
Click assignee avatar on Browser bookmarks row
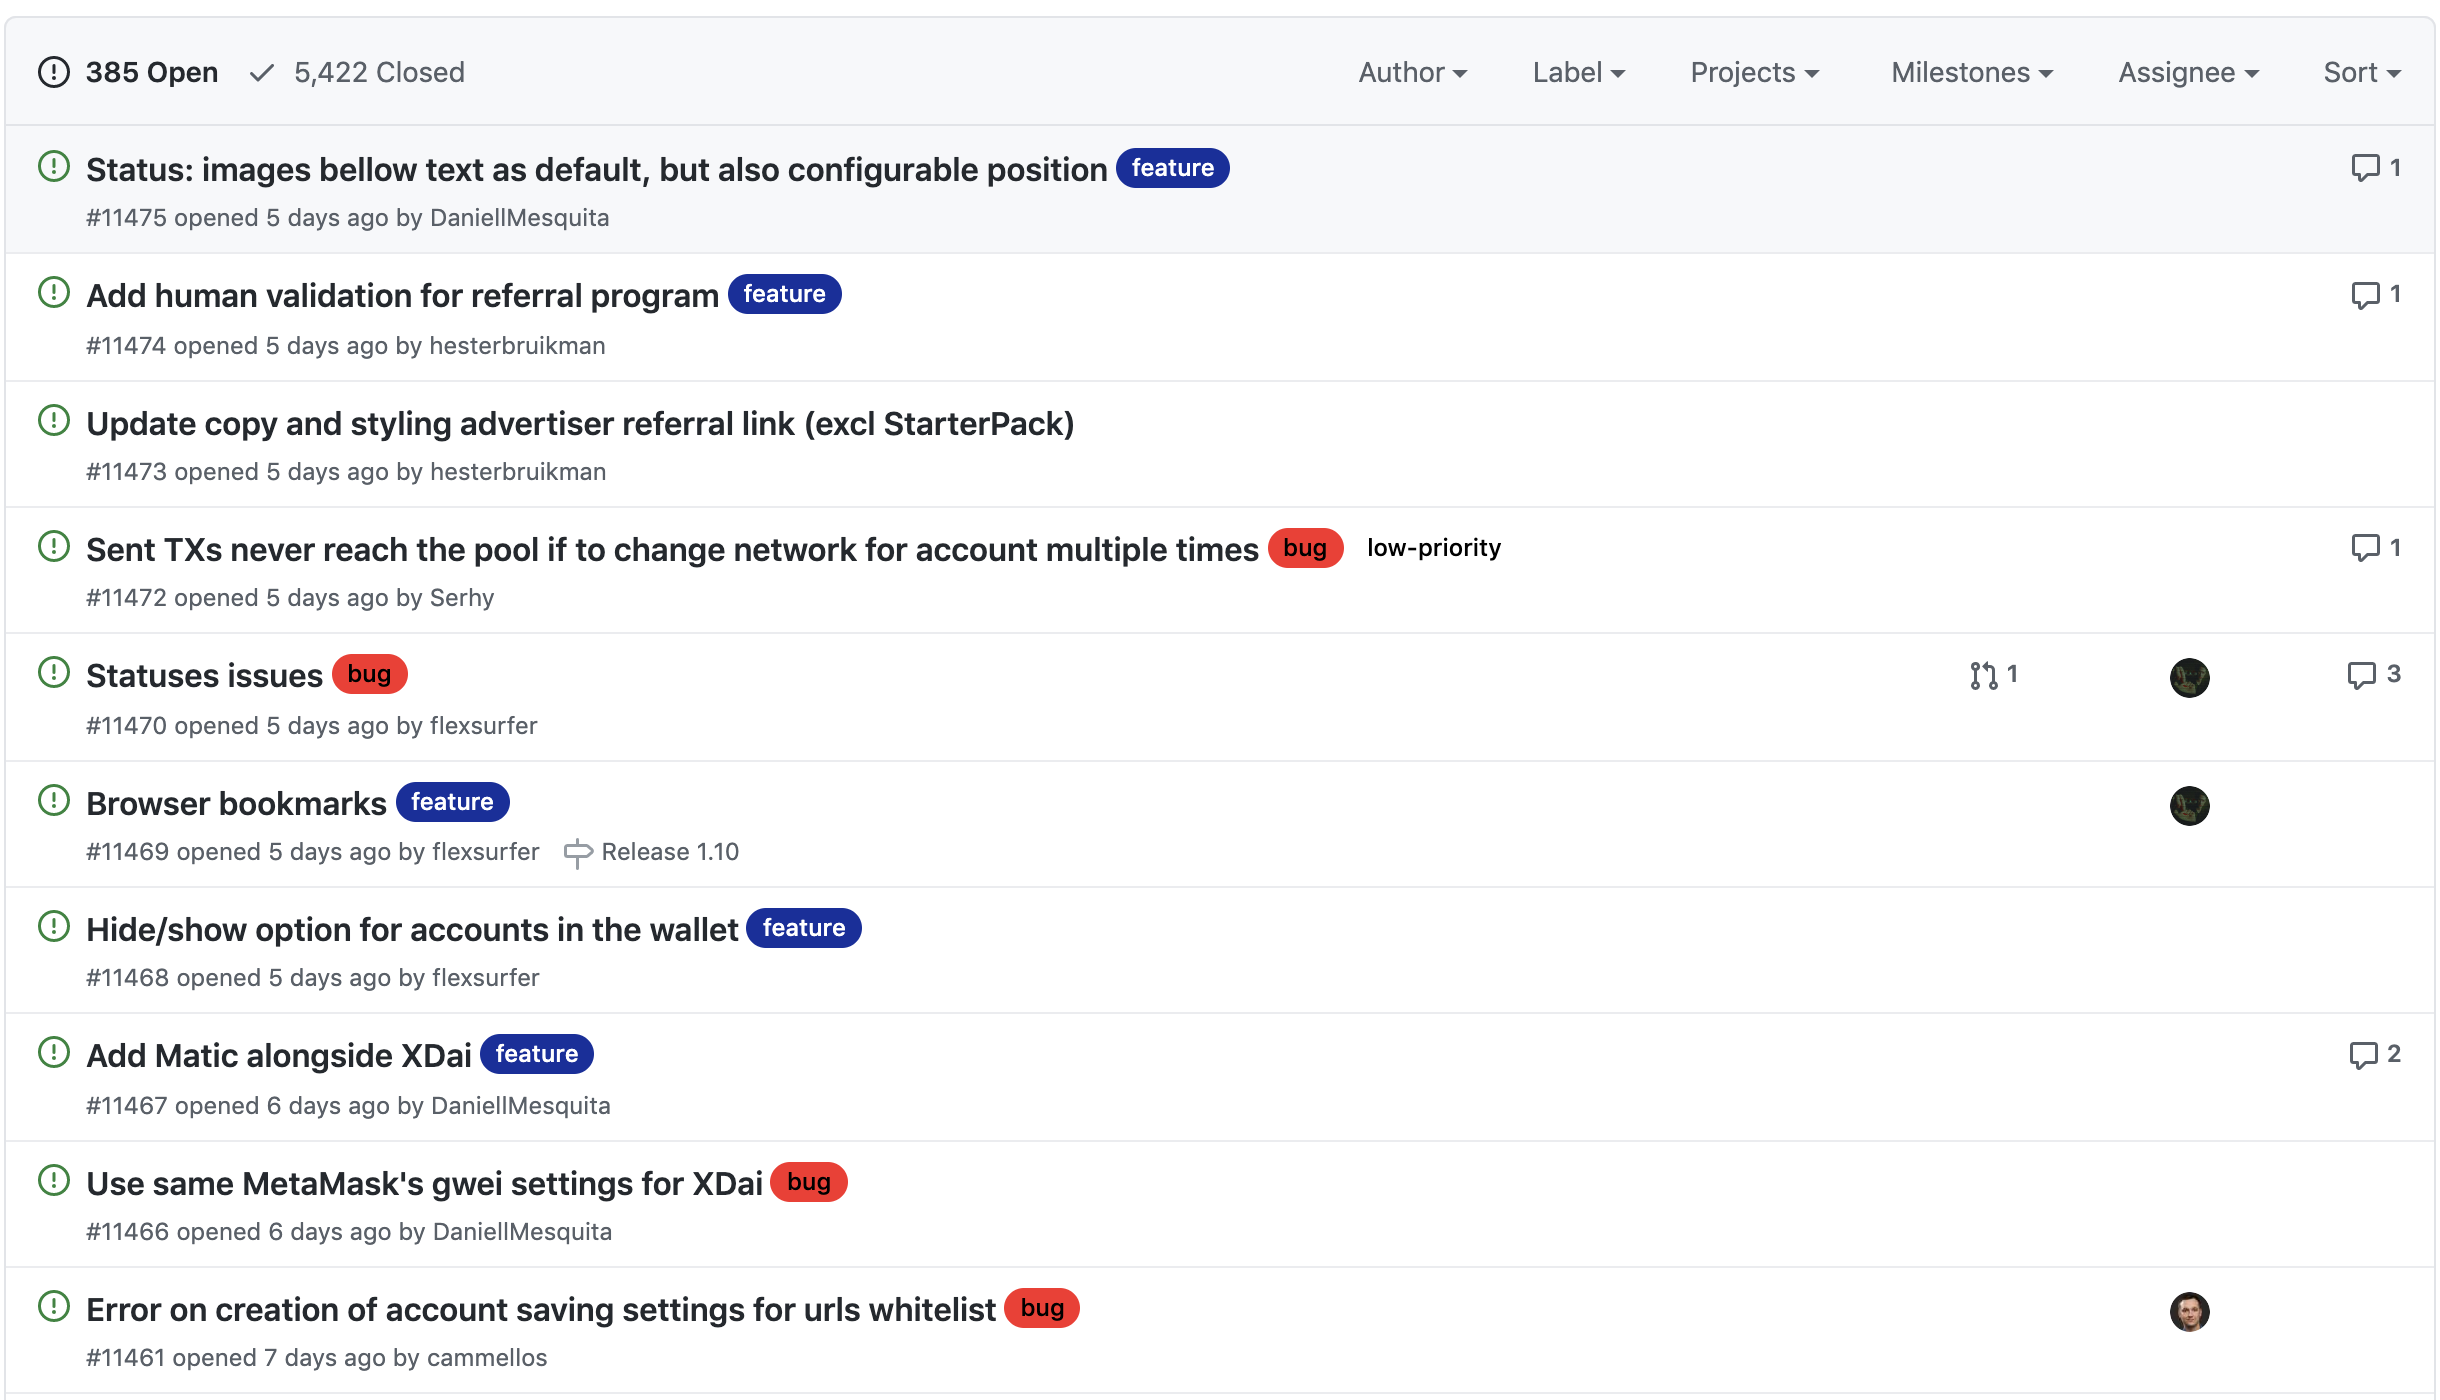[2189, 805]
